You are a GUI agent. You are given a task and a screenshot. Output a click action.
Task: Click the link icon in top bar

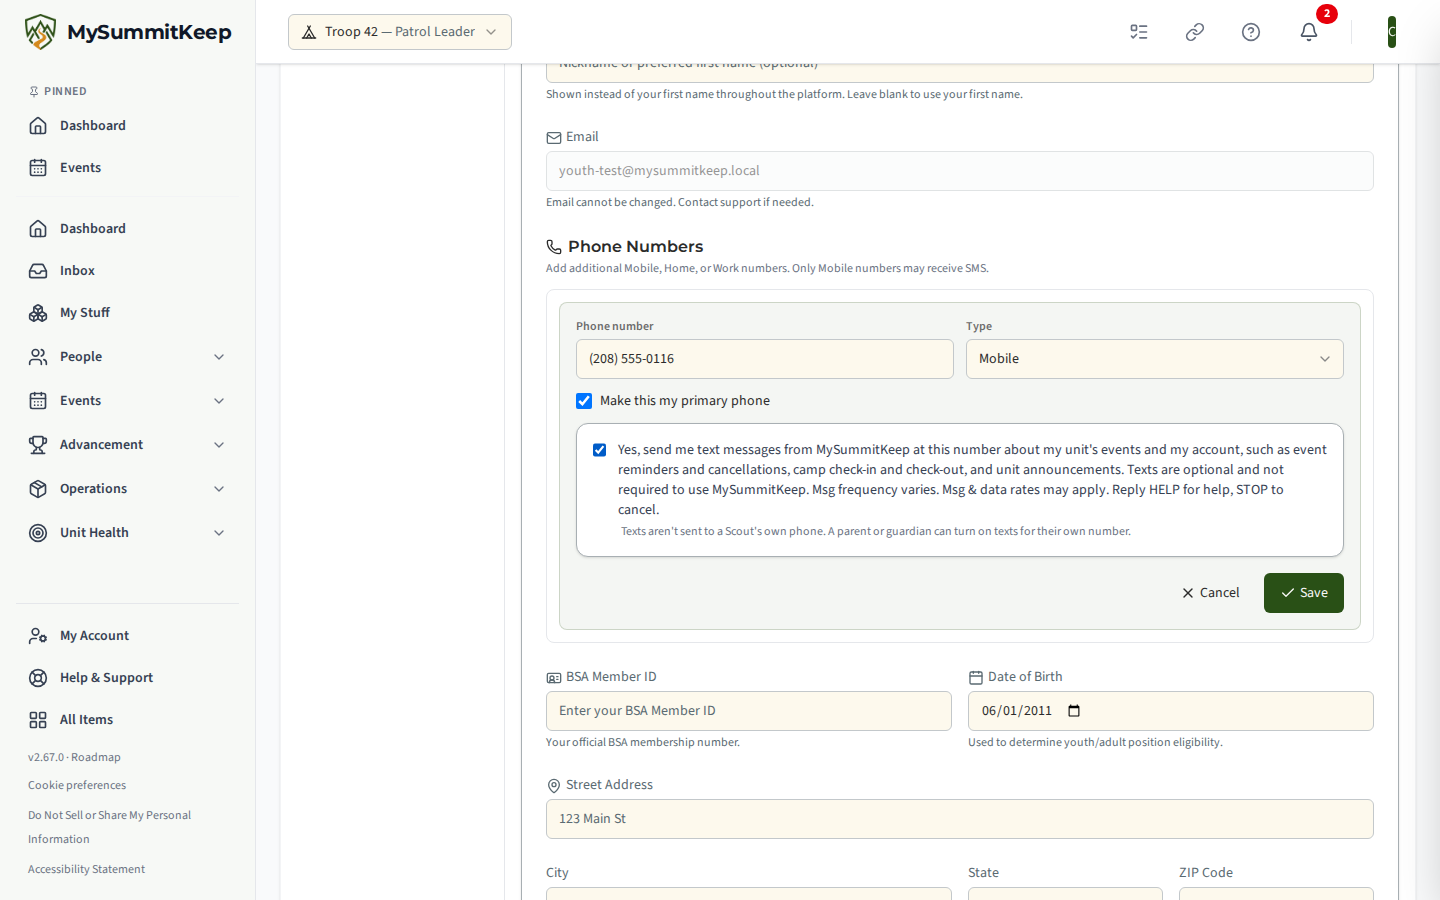(x=1195, y=32)
